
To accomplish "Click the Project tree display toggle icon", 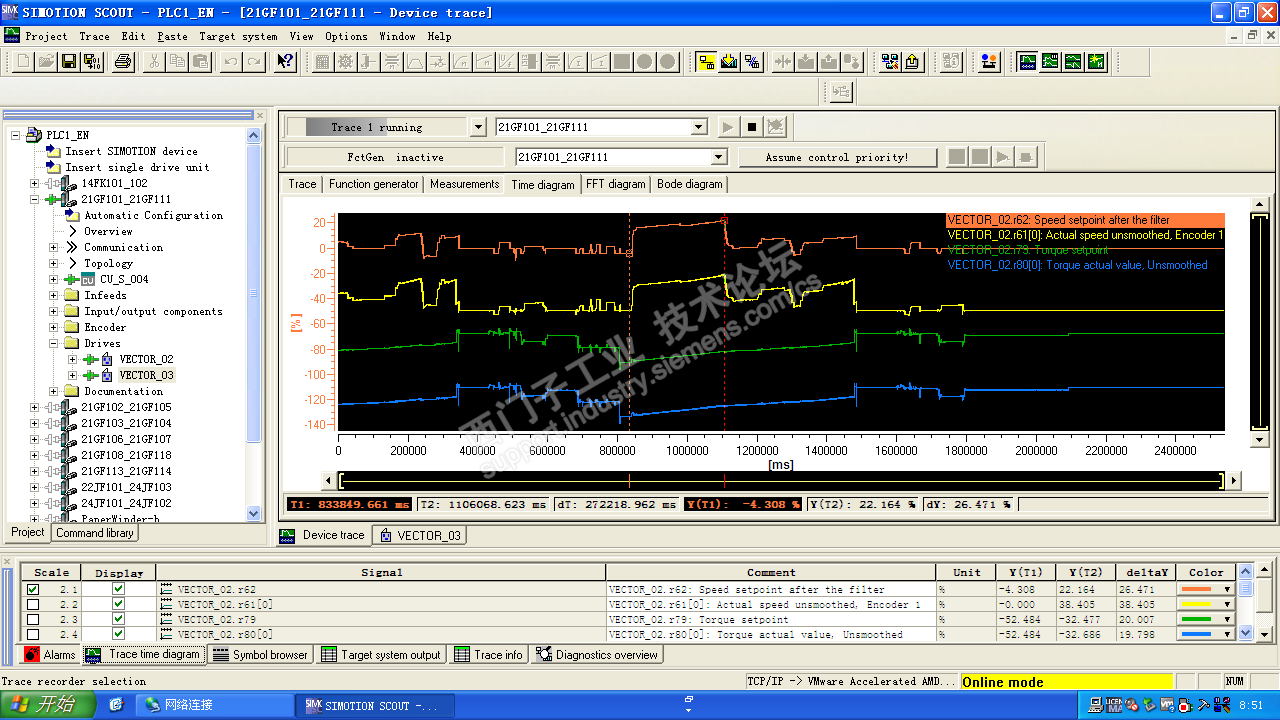I will 841,92.
